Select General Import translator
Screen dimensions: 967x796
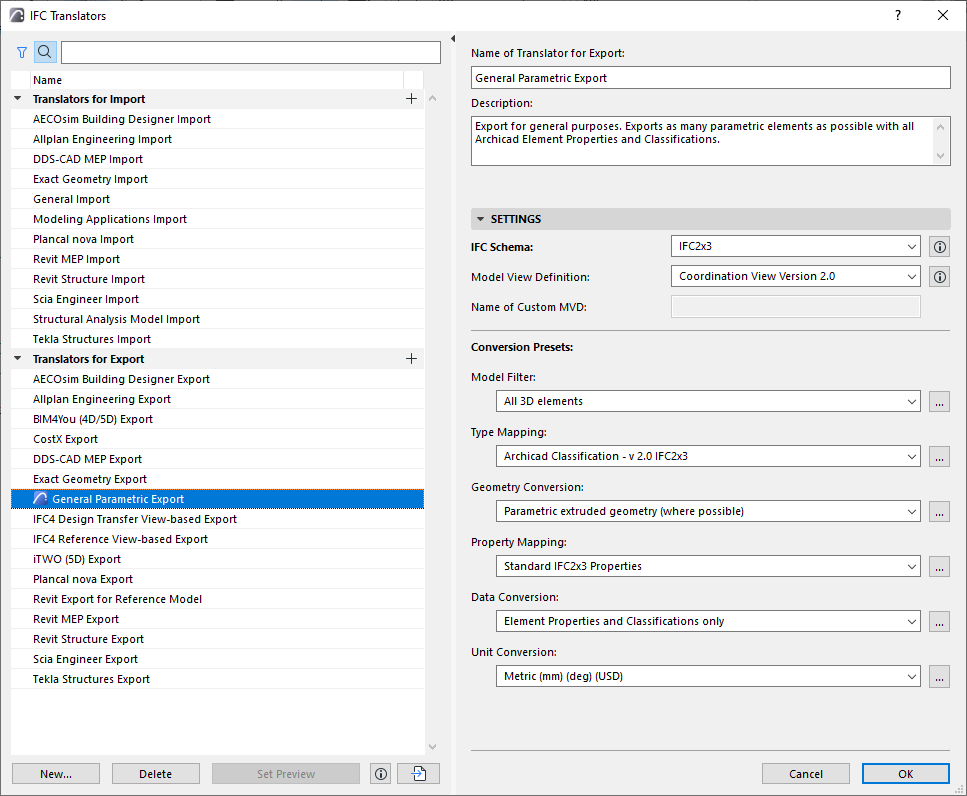click(217, 199)
